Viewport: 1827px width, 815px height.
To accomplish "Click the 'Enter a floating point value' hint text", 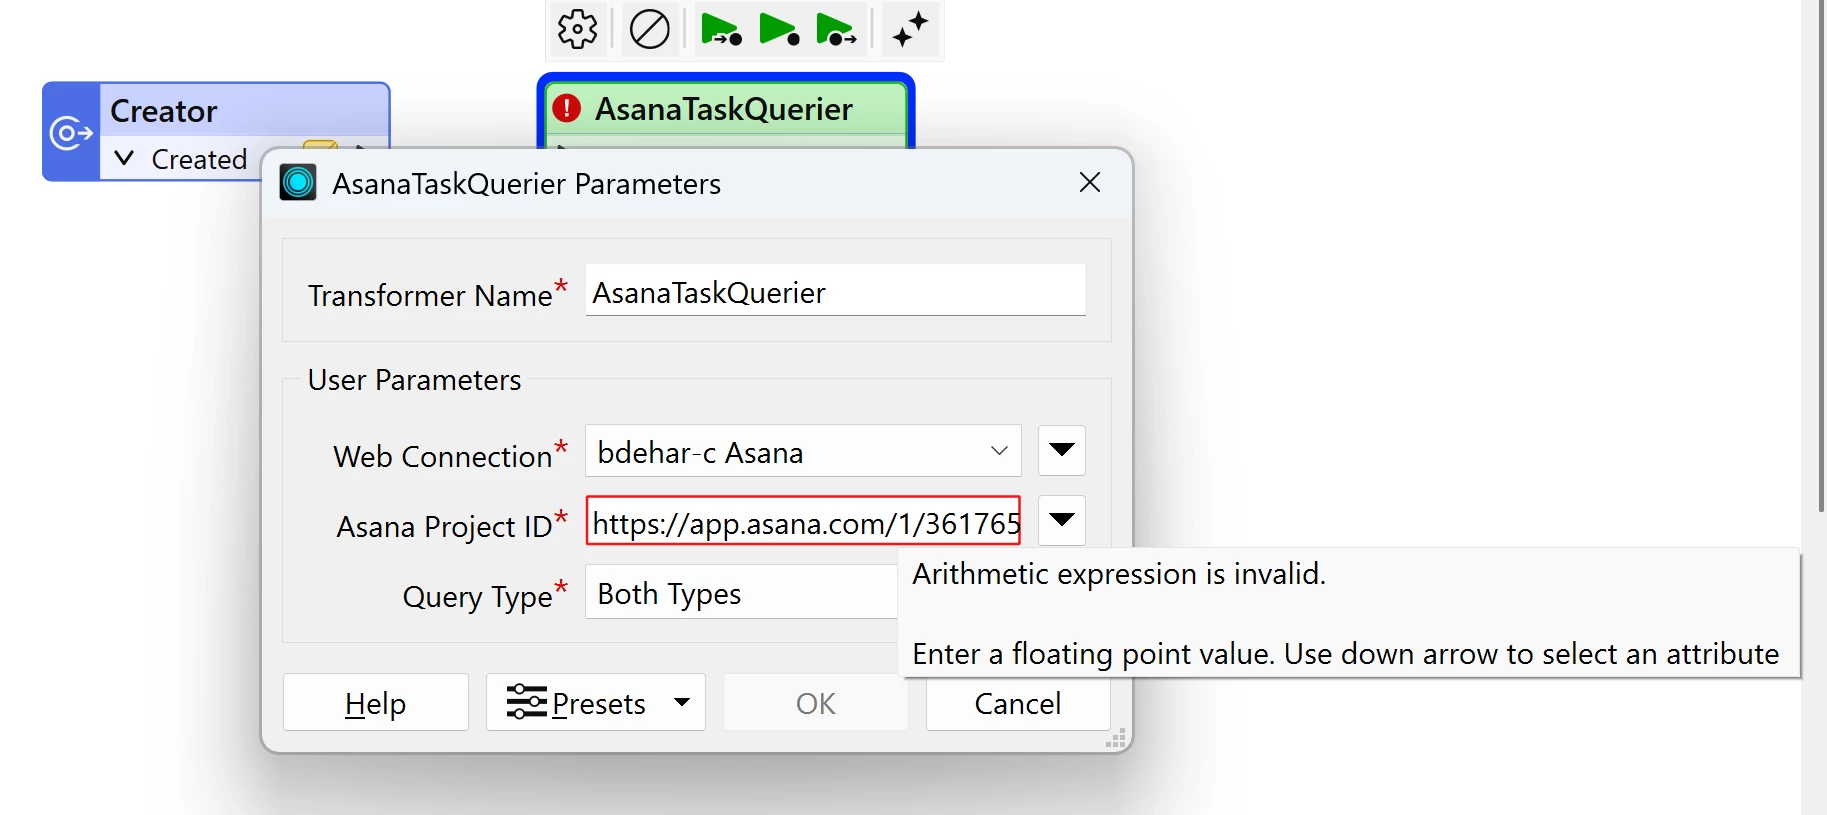I will coord(1346,654).
